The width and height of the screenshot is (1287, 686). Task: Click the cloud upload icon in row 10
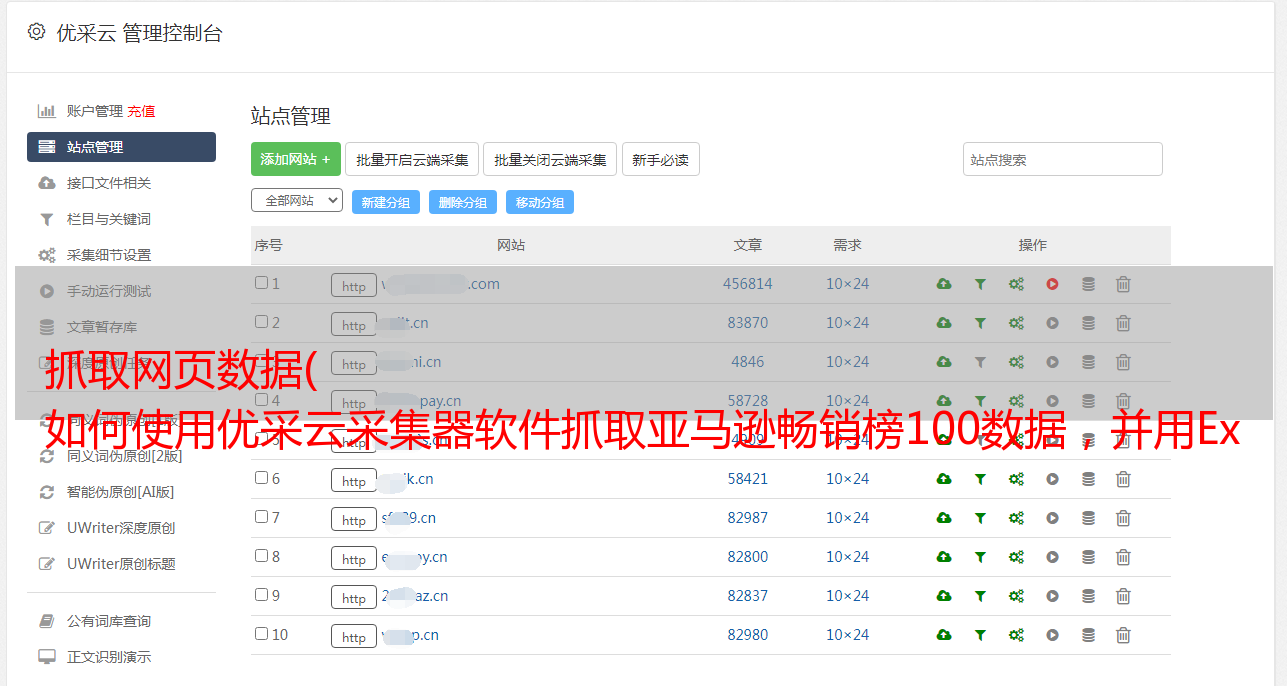click(x=944, y=635)
